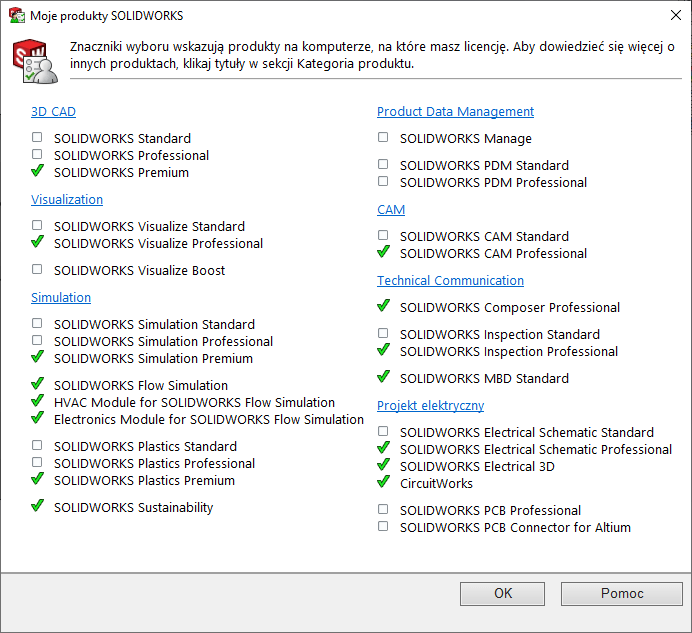The height and width of the screenshot is (633, 692).
Task: Tick the SOLIDWORKS Manage checkbox
Action: point(383,137)
